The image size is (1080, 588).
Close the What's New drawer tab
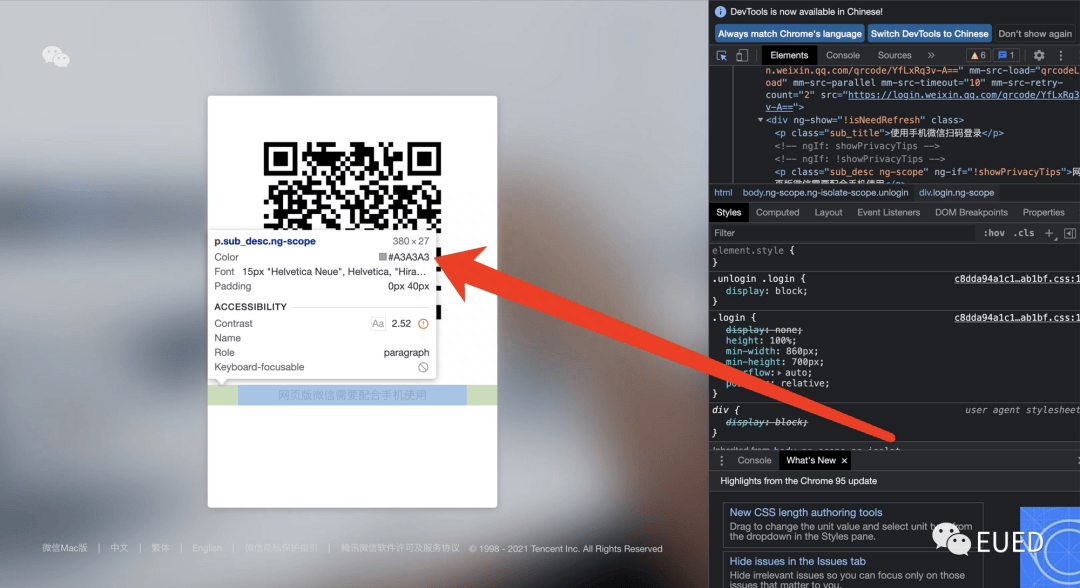[844, 461]
